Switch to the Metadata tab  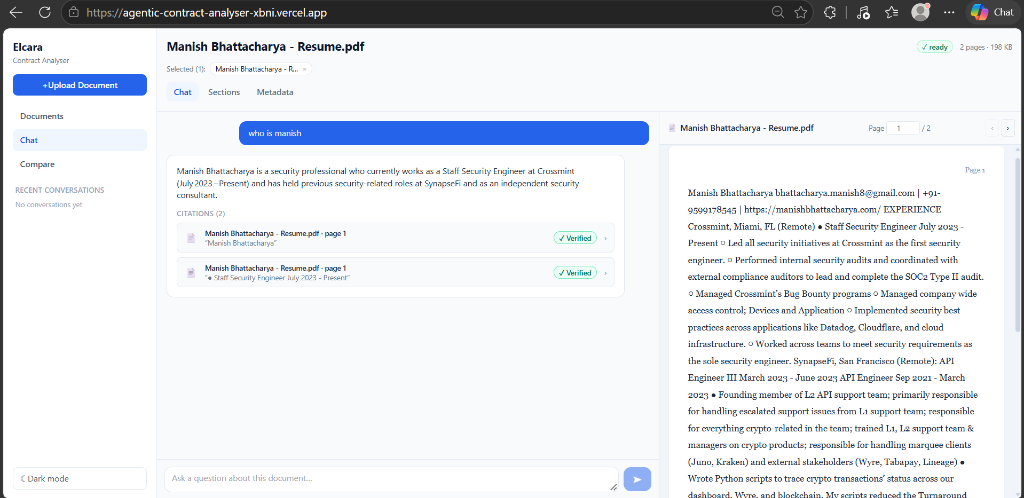point(275,92)
